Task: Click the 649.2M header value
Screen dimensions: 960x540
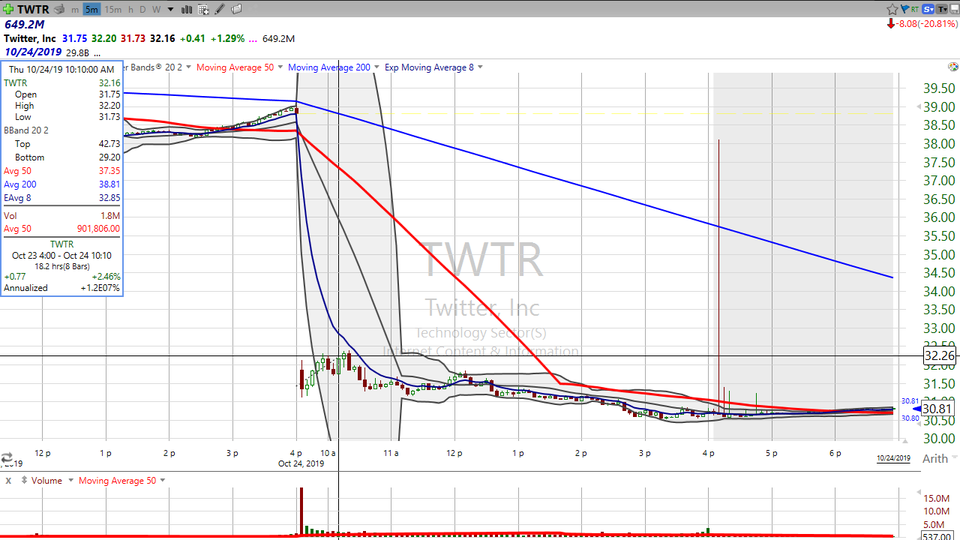Action: point(24,24)
